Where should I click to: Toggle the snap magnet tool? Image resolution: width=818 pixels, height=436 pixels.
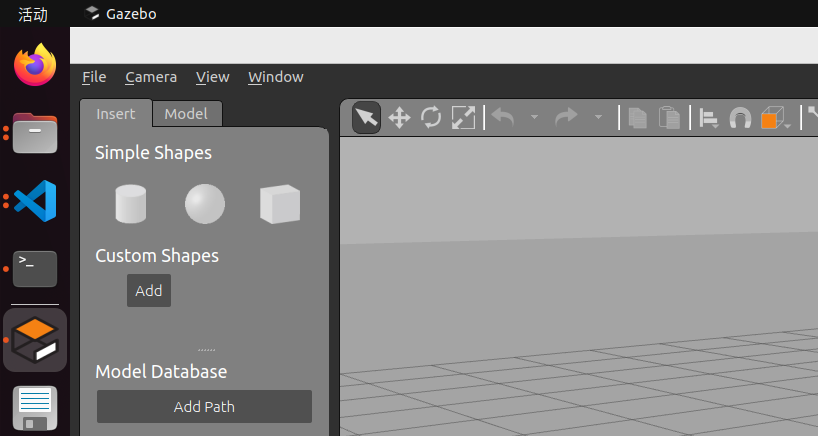tap(740, 118)
